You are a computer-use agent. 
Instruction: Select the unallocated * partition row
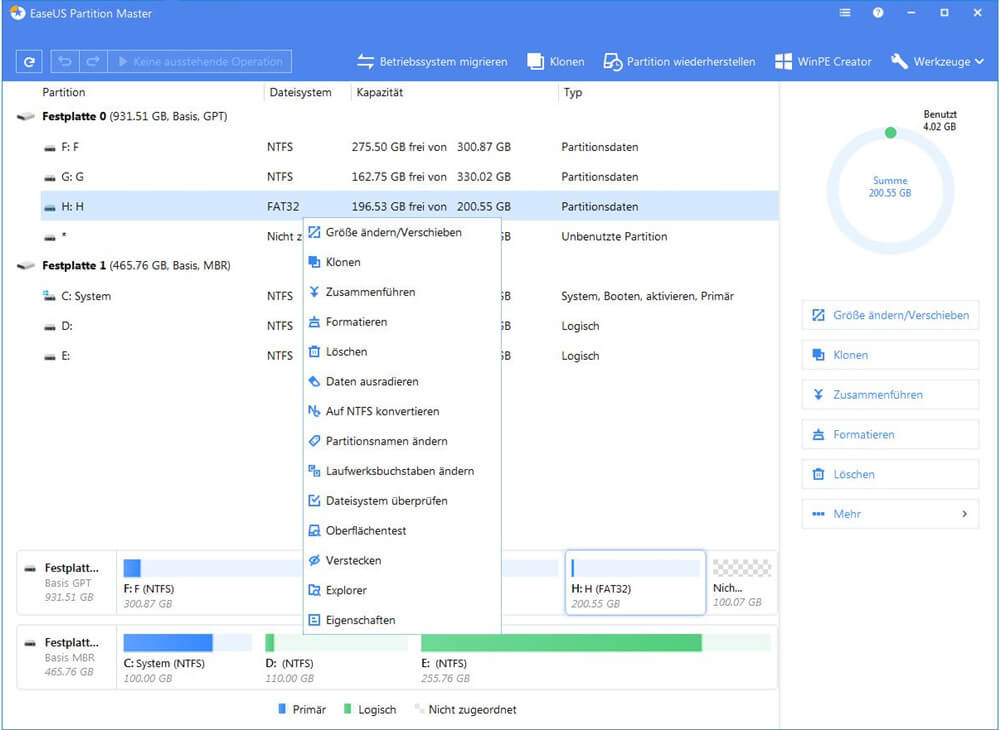tap(409, 237)
